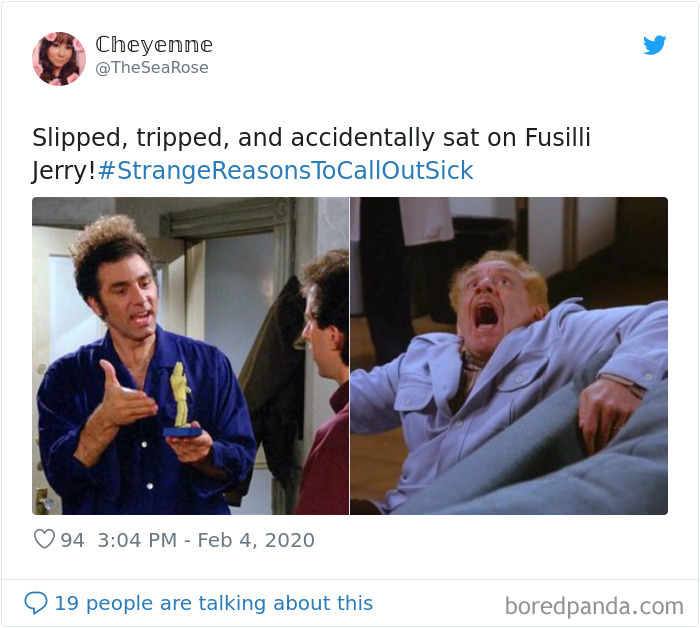Viewport: 700px width, 628px height.
Task: Click the Twitter bird logo
Action: [654, 45]
